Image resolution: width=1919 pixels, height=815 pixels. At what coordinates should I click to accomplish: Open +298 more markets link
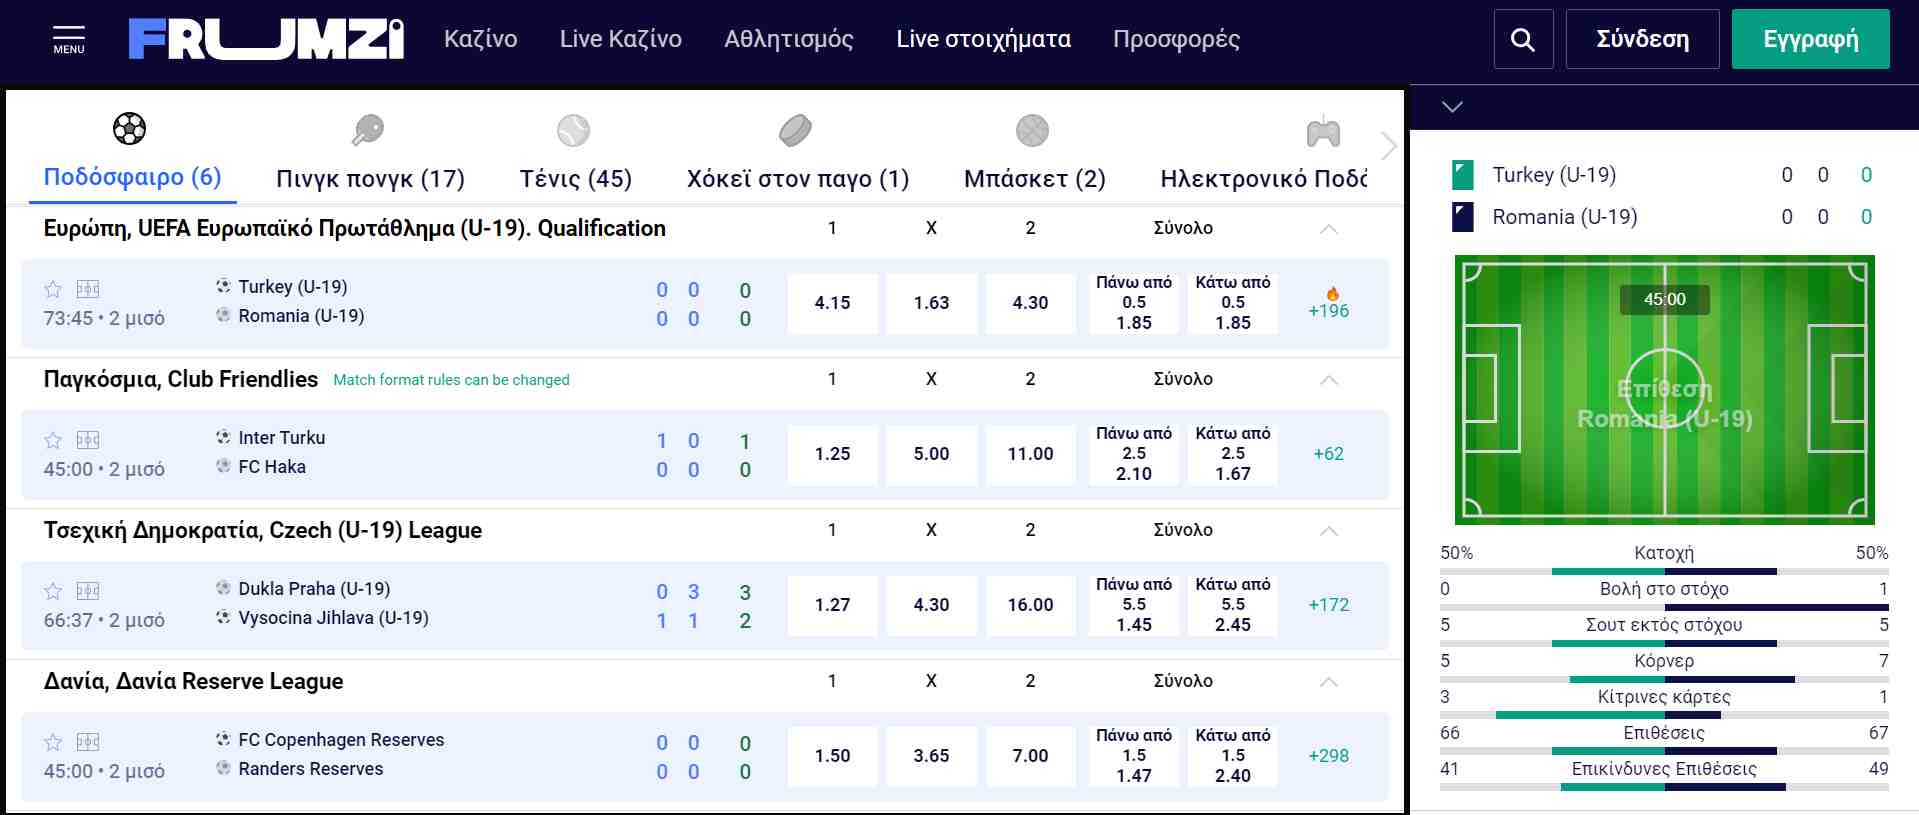pyautogui.click(x=1328, y=756)
